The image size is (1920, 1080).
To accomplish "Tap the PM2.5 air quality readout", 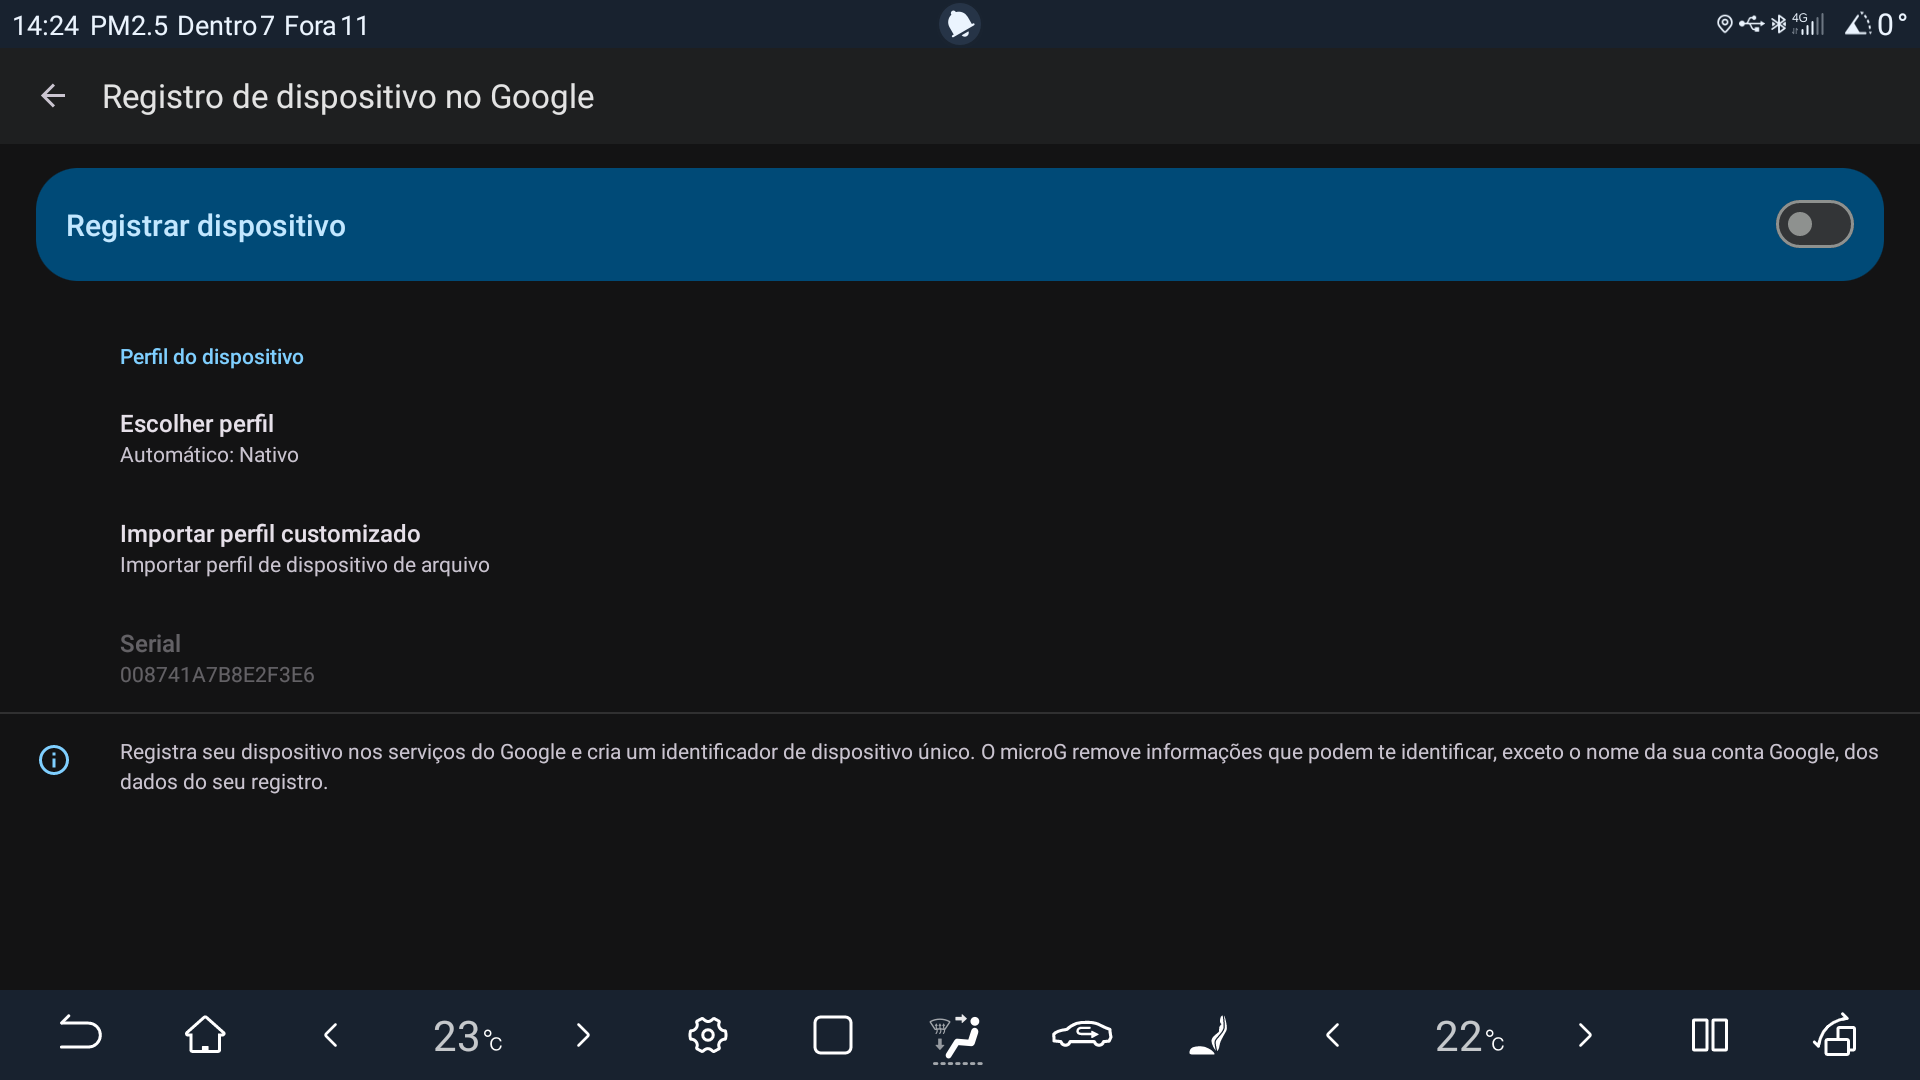I will [230, 25].
